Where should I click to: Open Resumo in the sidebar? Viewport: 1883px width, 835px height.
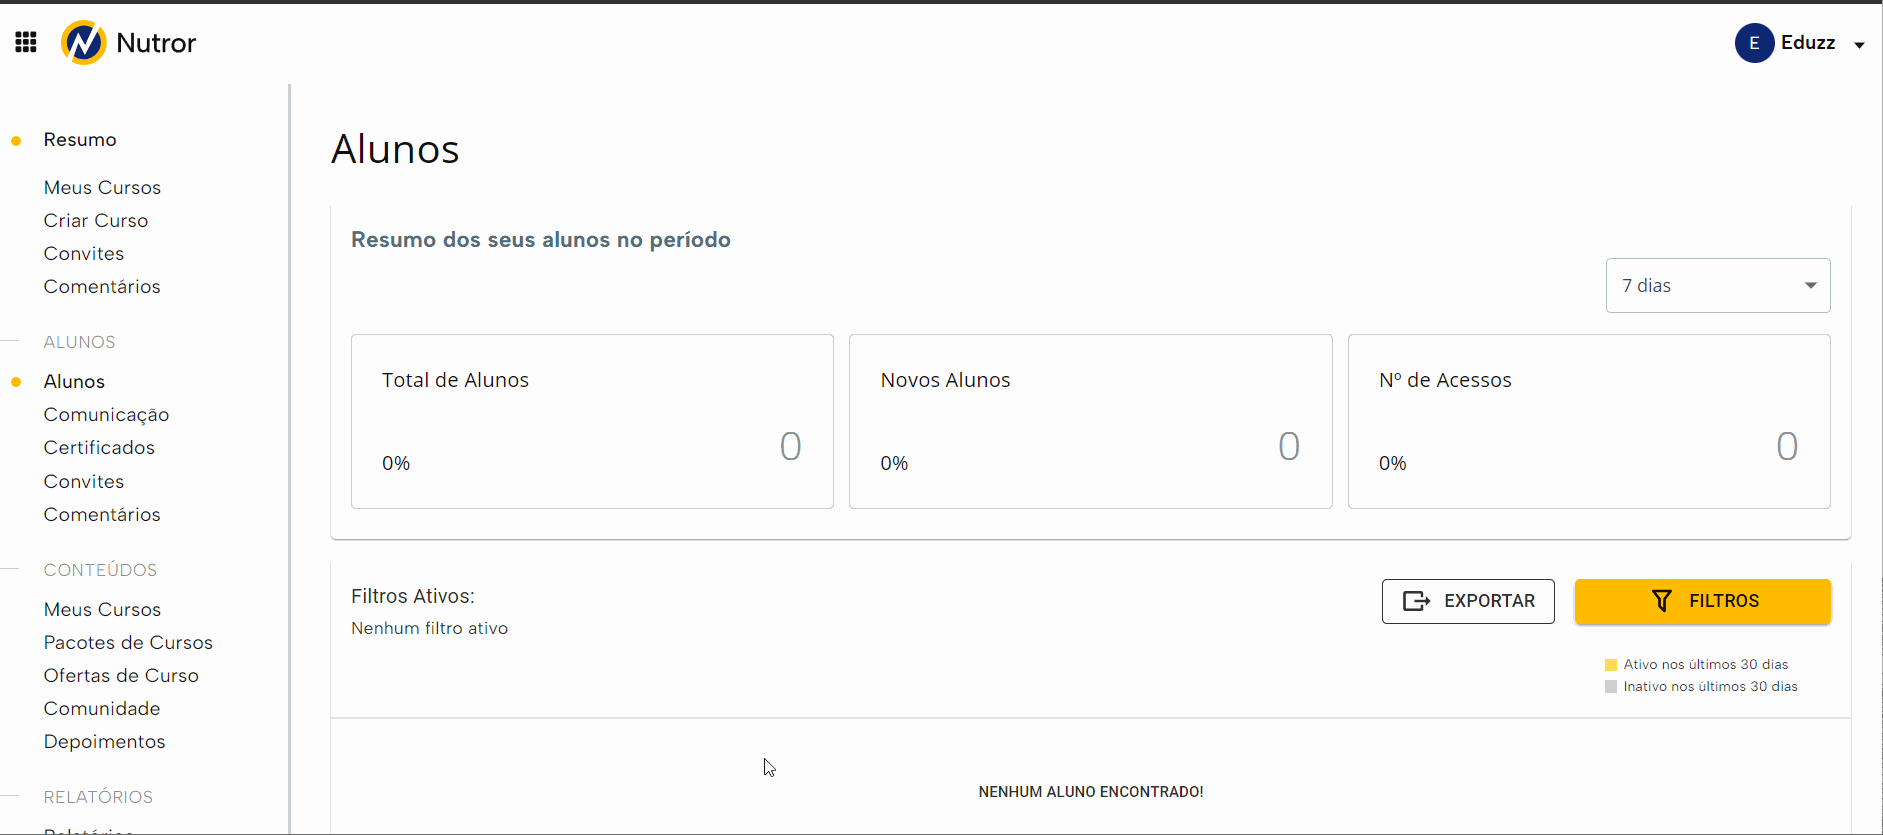click(80, 140)
